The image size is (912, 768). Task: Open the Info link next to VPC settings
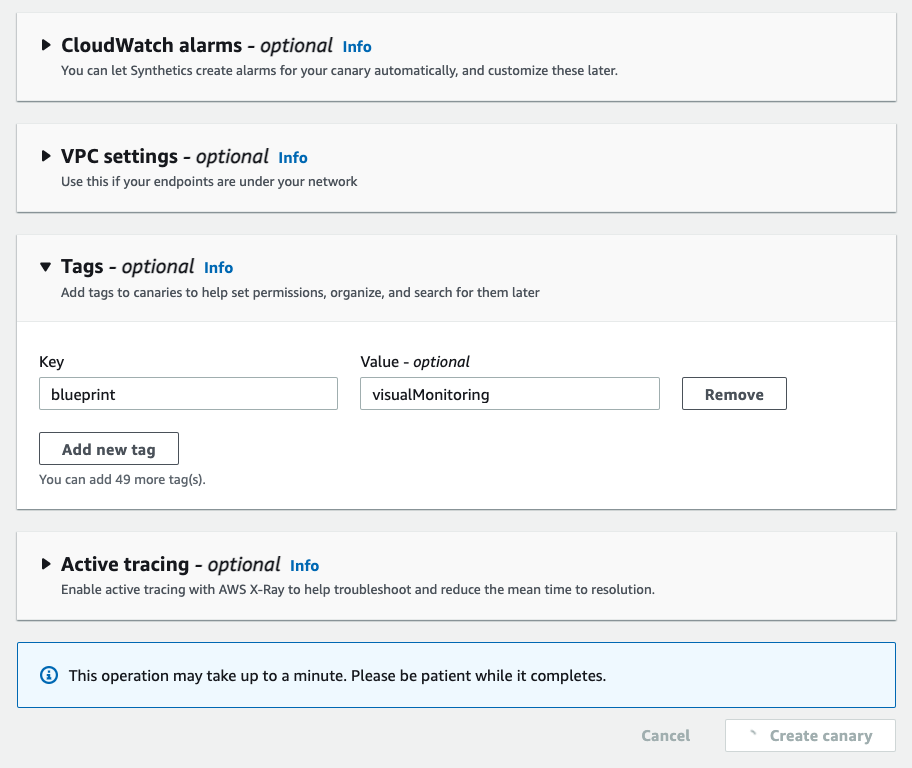[293, 157]
